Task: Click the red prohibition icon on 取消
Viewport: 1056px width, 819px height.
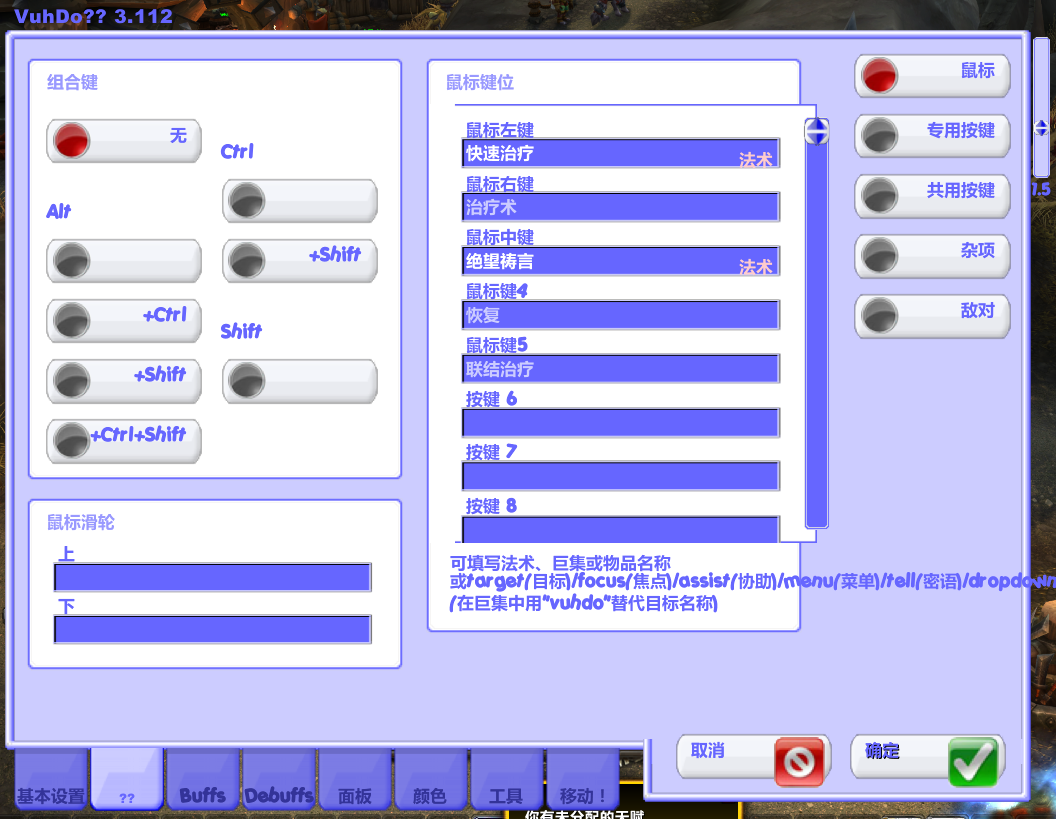Action: tap(801, 763)
